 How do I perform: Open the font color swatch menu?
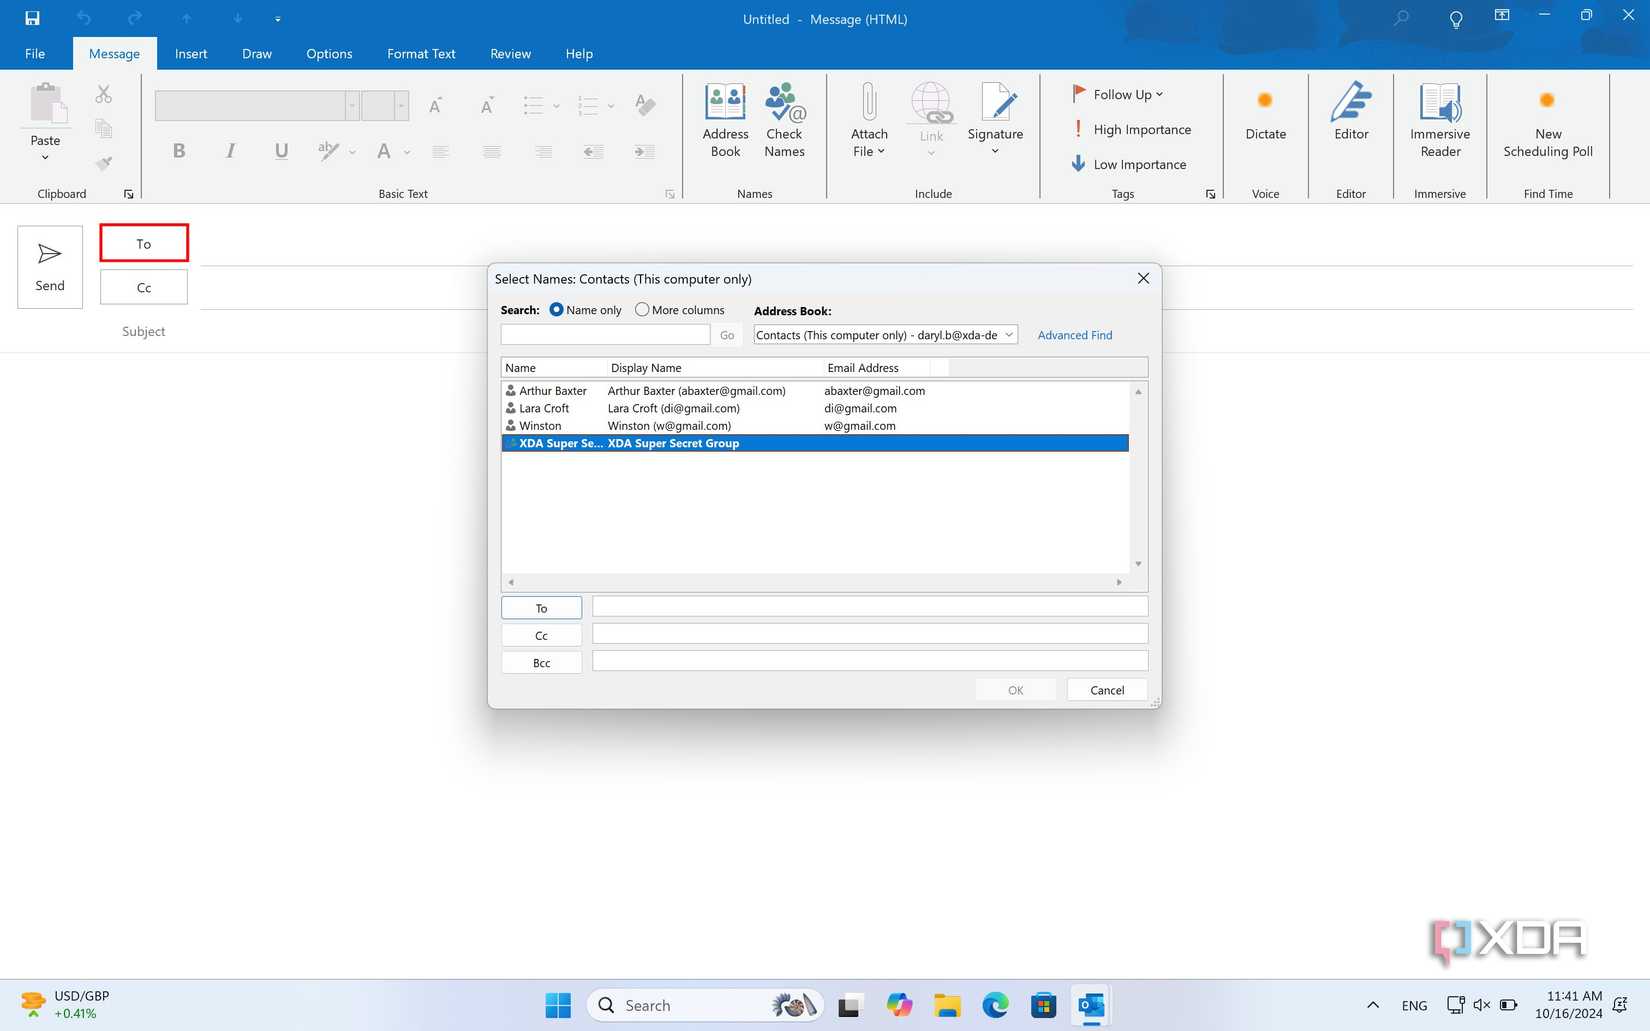tap(406, 154)
